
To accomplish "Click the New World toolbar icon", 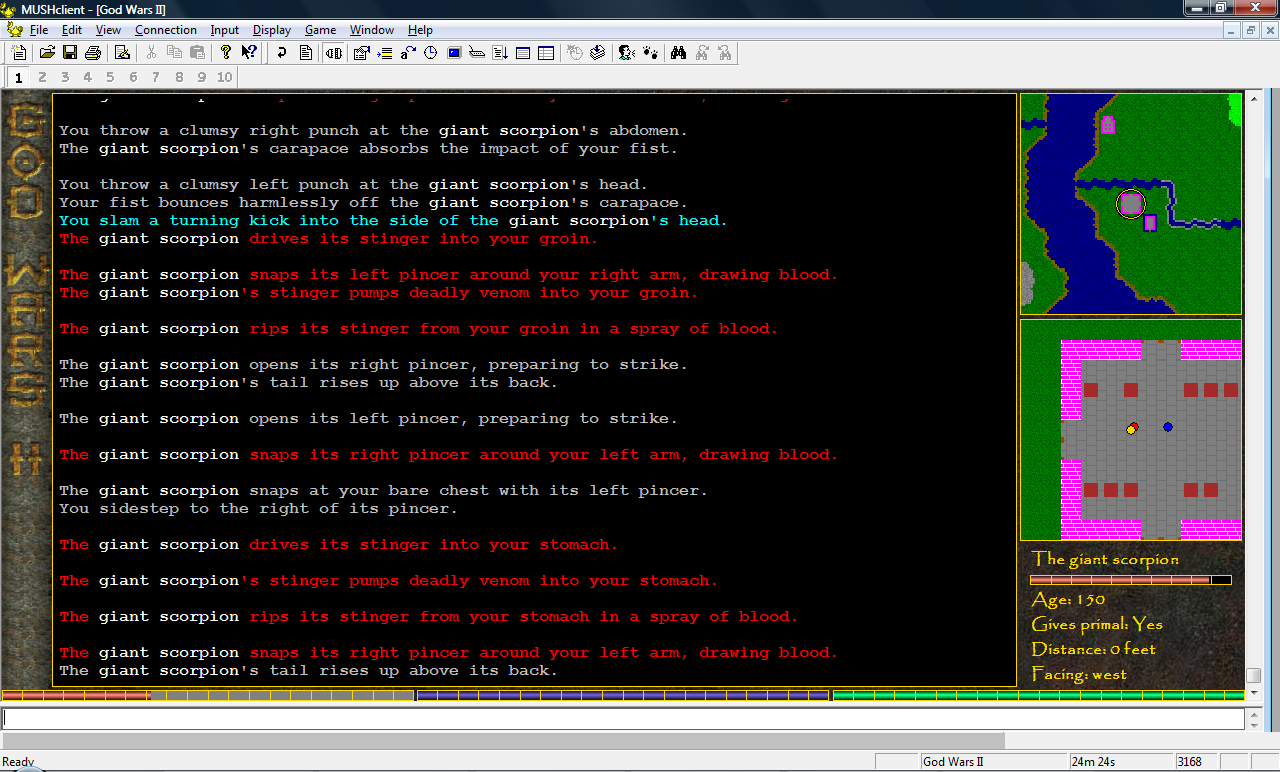I will click(x=19, y=53).
